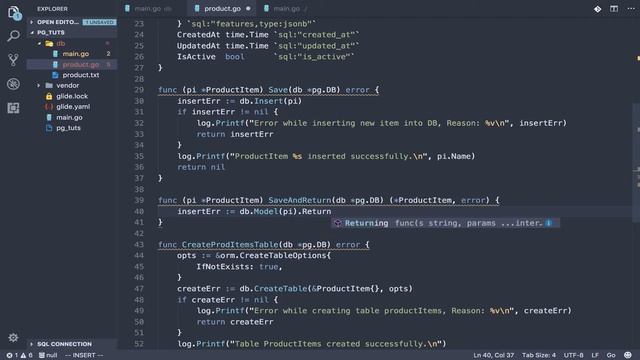Viewport: 640px width, 360px height.
Task: Click the SaveAndReturn function name
Action: tap(299, 200)
